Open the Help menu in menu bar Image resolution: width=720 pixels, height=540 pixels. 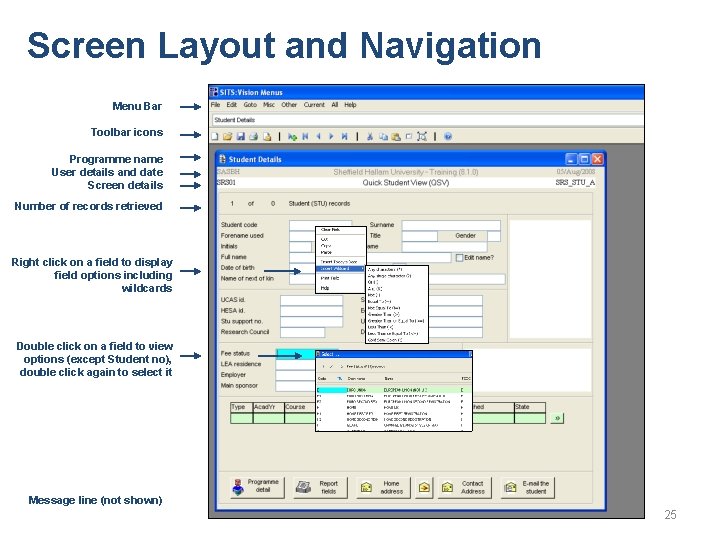350,105
